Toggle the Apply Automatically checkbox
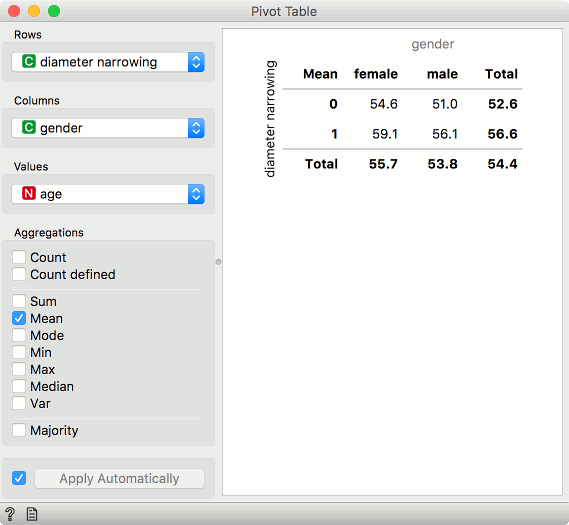Image resolution: width=569 pixels, height=525 pixels. pos(19,478)
